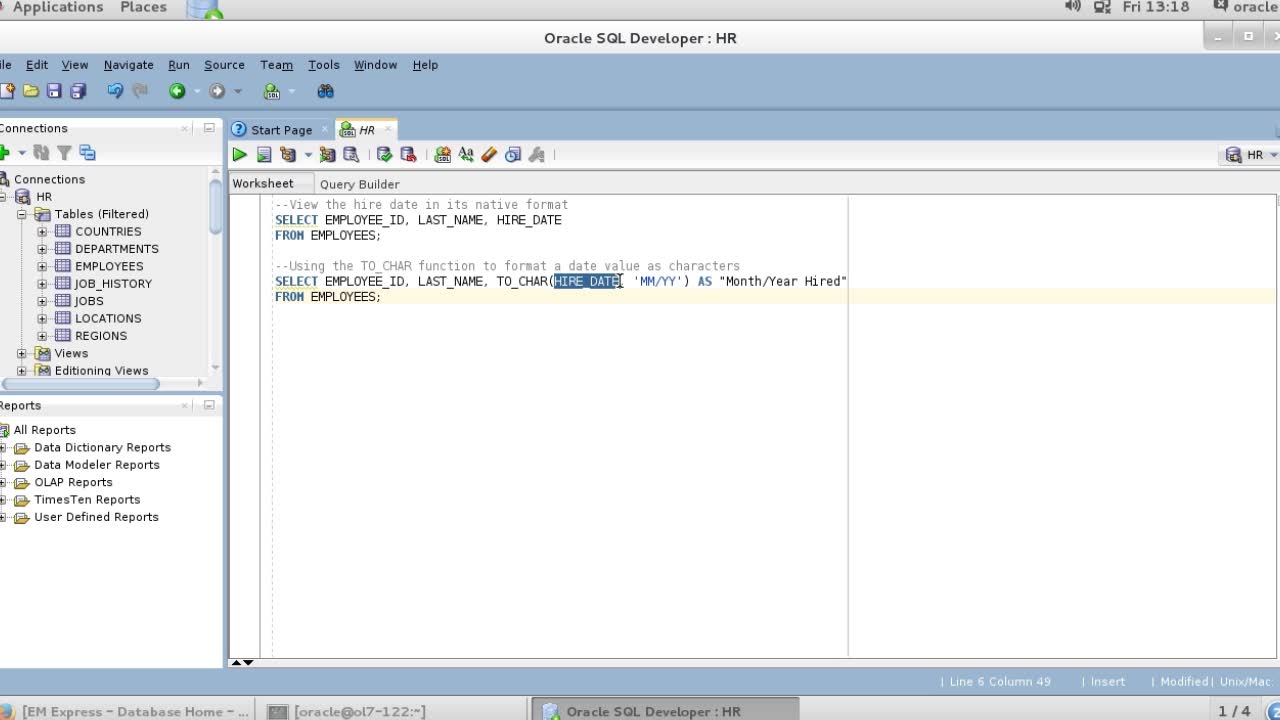
Task: Click the Commit database icon
Action: pos(384,155)
